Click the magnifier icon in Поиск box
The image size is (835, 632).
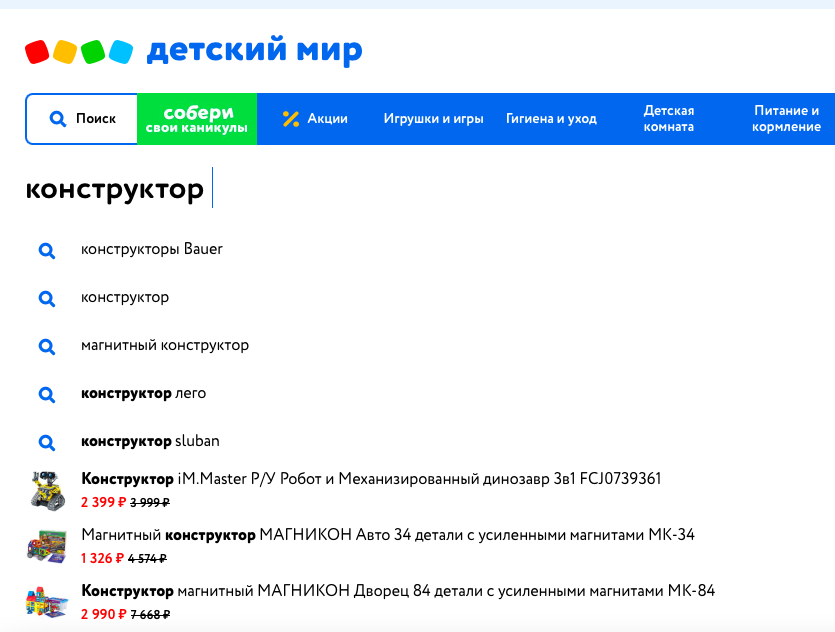pyautogui.click(x=58, y=119)
